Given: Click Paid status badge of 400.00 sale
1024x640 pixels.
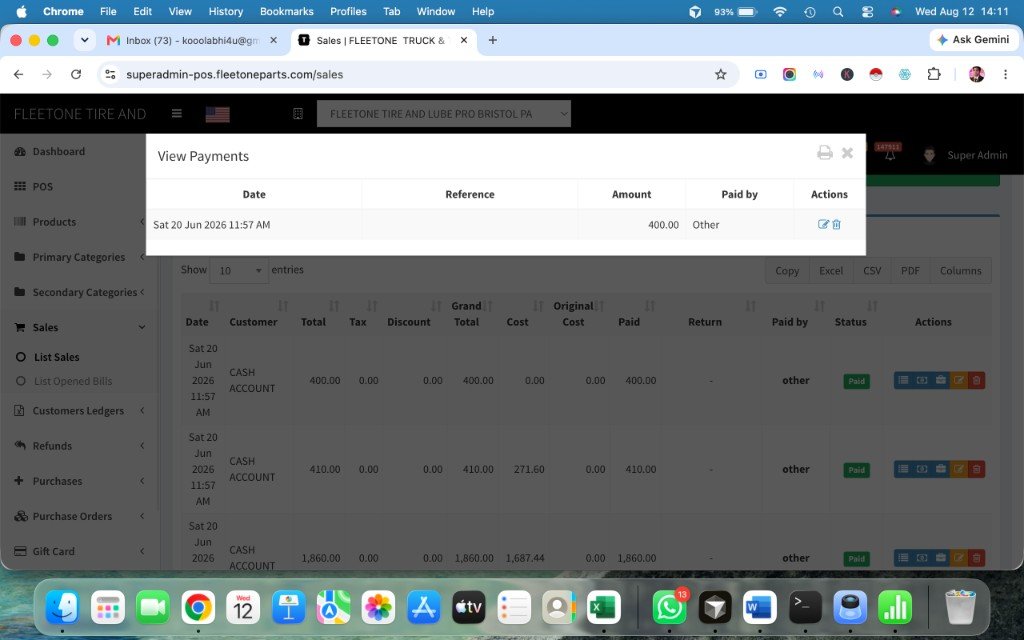Looking at the screenshot, I should [x=856, y=381].
